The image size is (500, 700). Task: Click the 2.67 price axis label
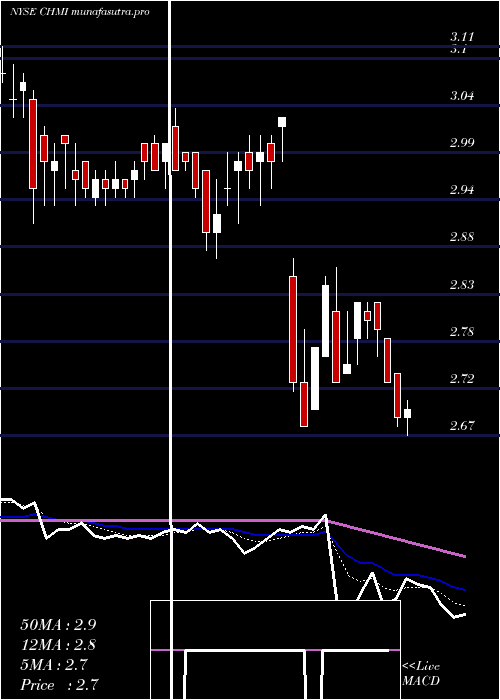point(462,426)
